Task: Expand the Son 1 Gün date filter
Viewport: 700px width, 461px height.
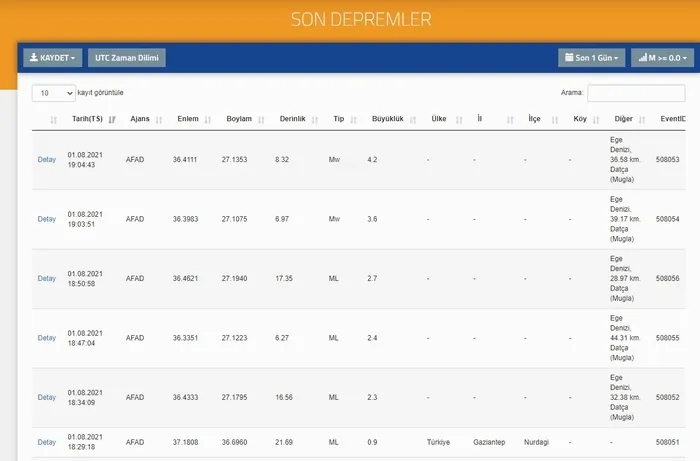Action: tap(591, 58)
